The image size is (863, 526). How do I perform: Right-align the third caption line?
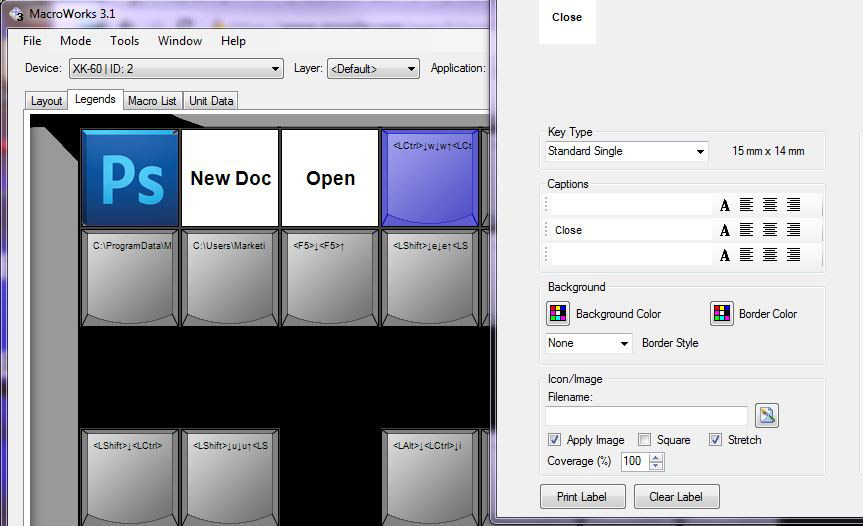coord(793,255)
